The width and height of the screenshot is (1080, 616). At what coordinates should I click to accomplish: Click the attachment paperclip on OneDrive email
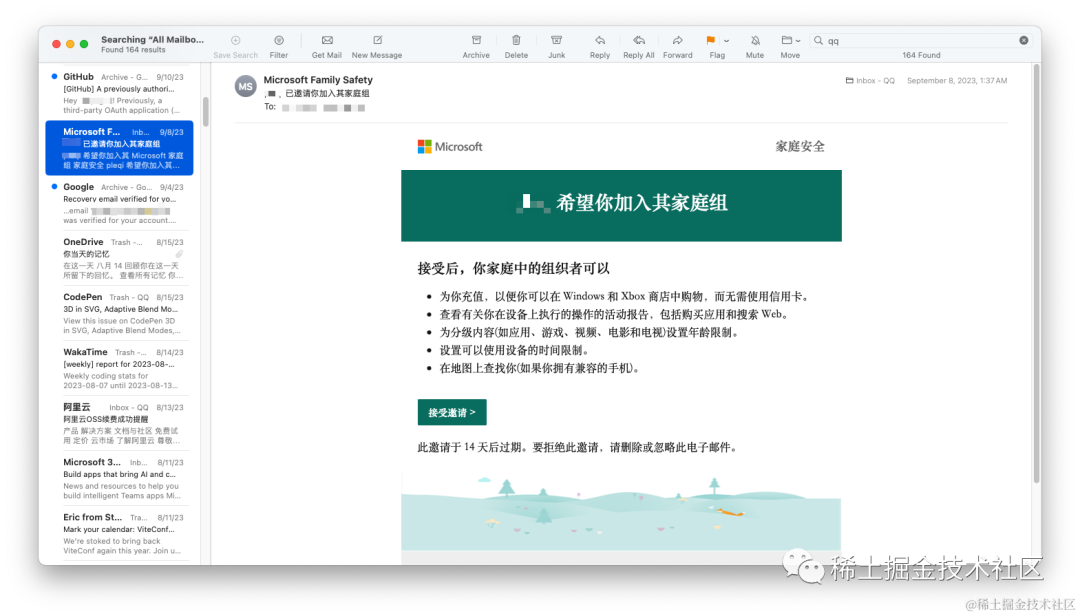pyautogui.click(x=179, y=254)
